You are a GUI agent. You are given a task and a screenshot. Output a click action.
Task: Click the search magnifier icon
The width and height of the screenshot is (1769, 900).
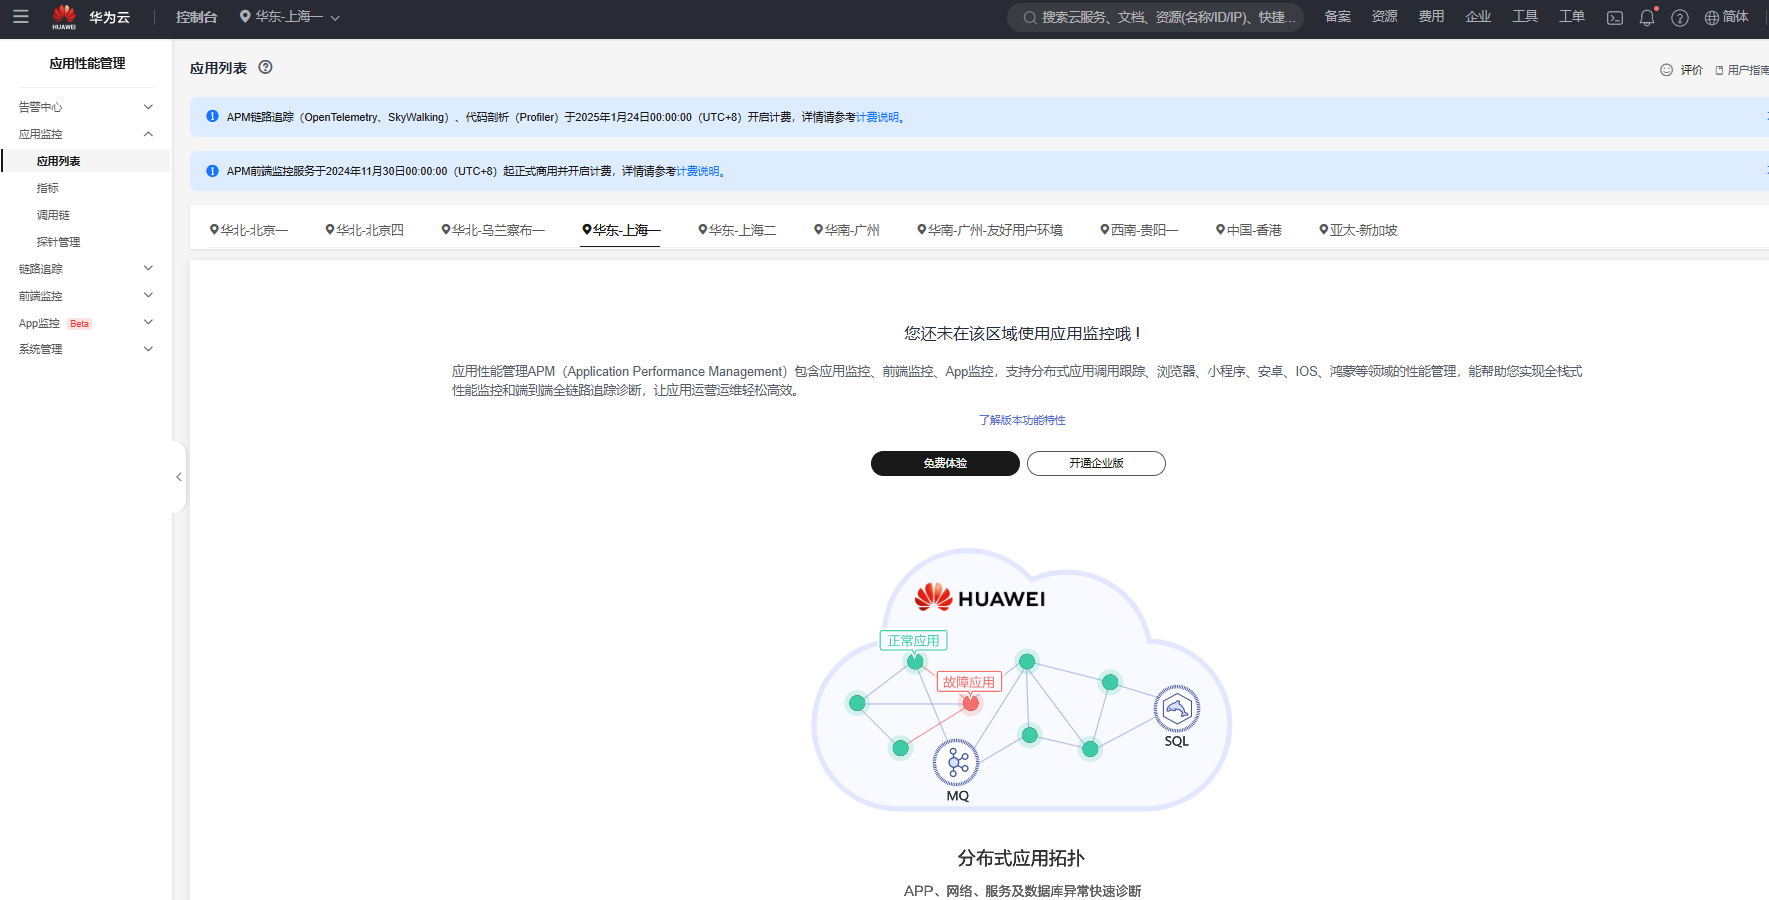coord(1029,18)
